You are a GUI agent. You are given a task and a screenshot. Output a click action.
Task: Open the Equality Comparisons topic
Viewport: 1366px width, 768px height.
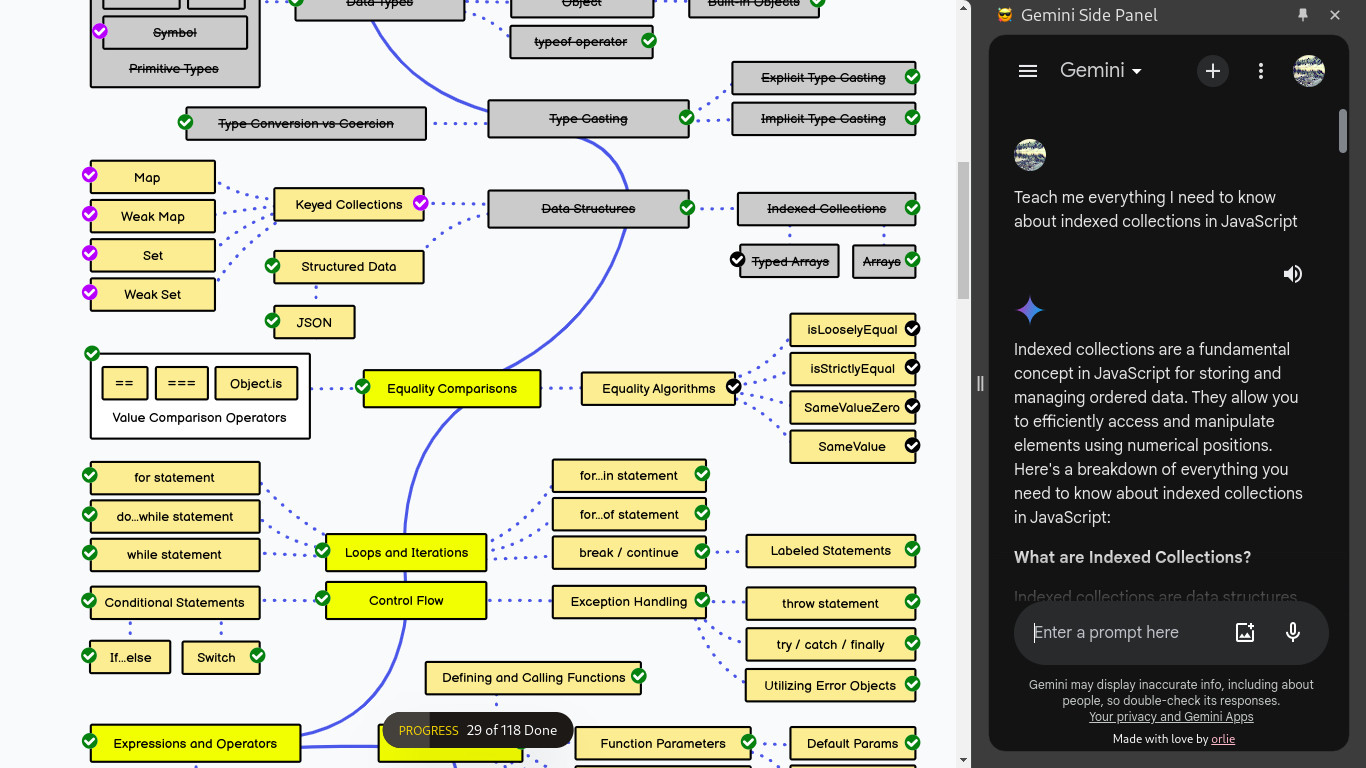point(452,389)
